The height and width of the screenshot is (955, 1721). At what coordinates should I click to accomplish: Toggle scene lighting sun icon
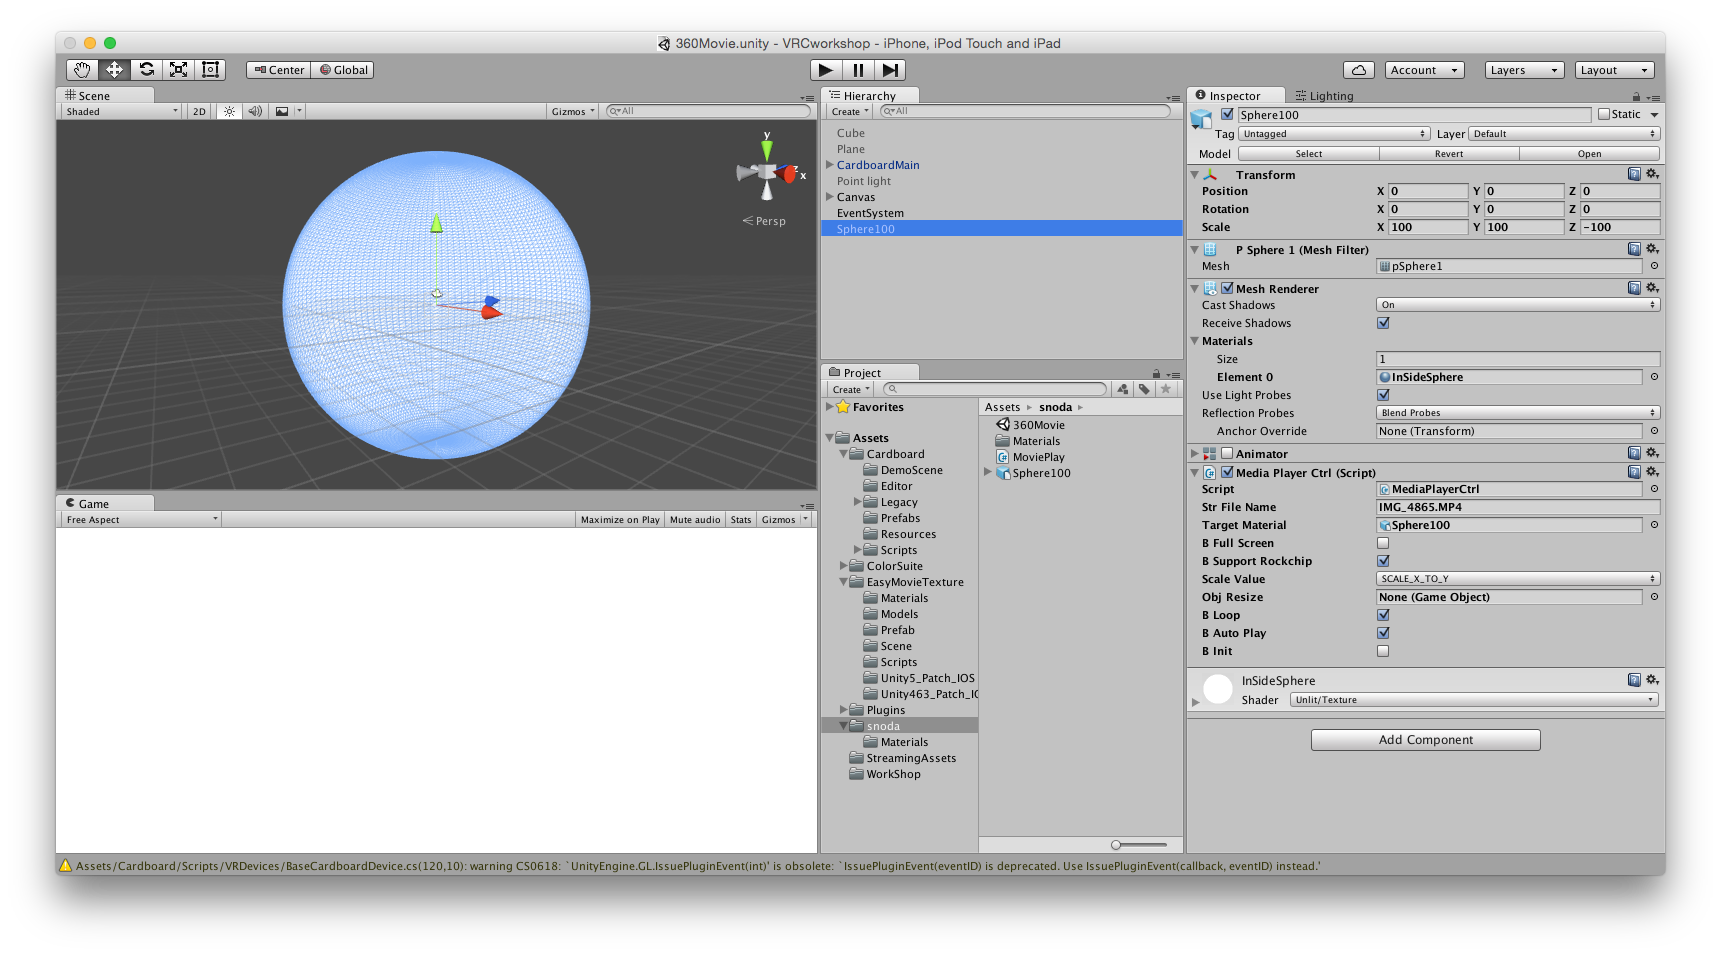pos(230,111)
